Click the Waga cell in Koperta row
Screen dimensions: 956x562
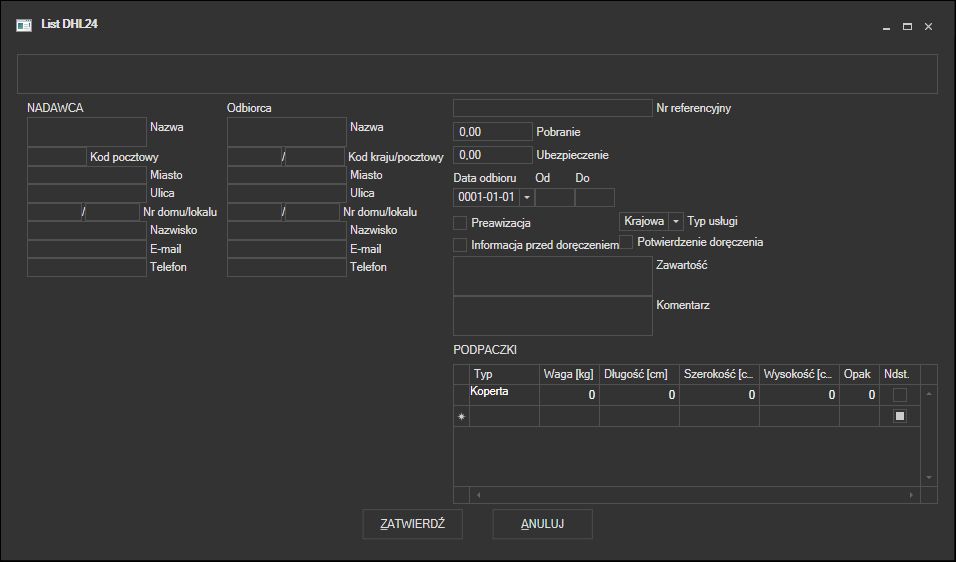click(569, 394)
